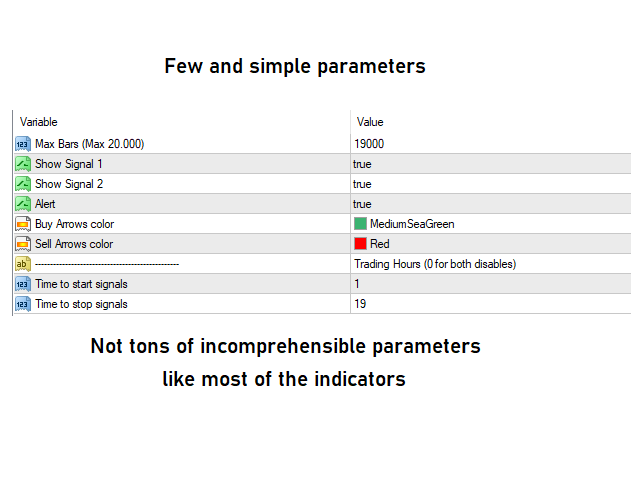Toggle the Show Signal 1 true value
This screenshot has height=480, width=640.
(x=491, y=164)
